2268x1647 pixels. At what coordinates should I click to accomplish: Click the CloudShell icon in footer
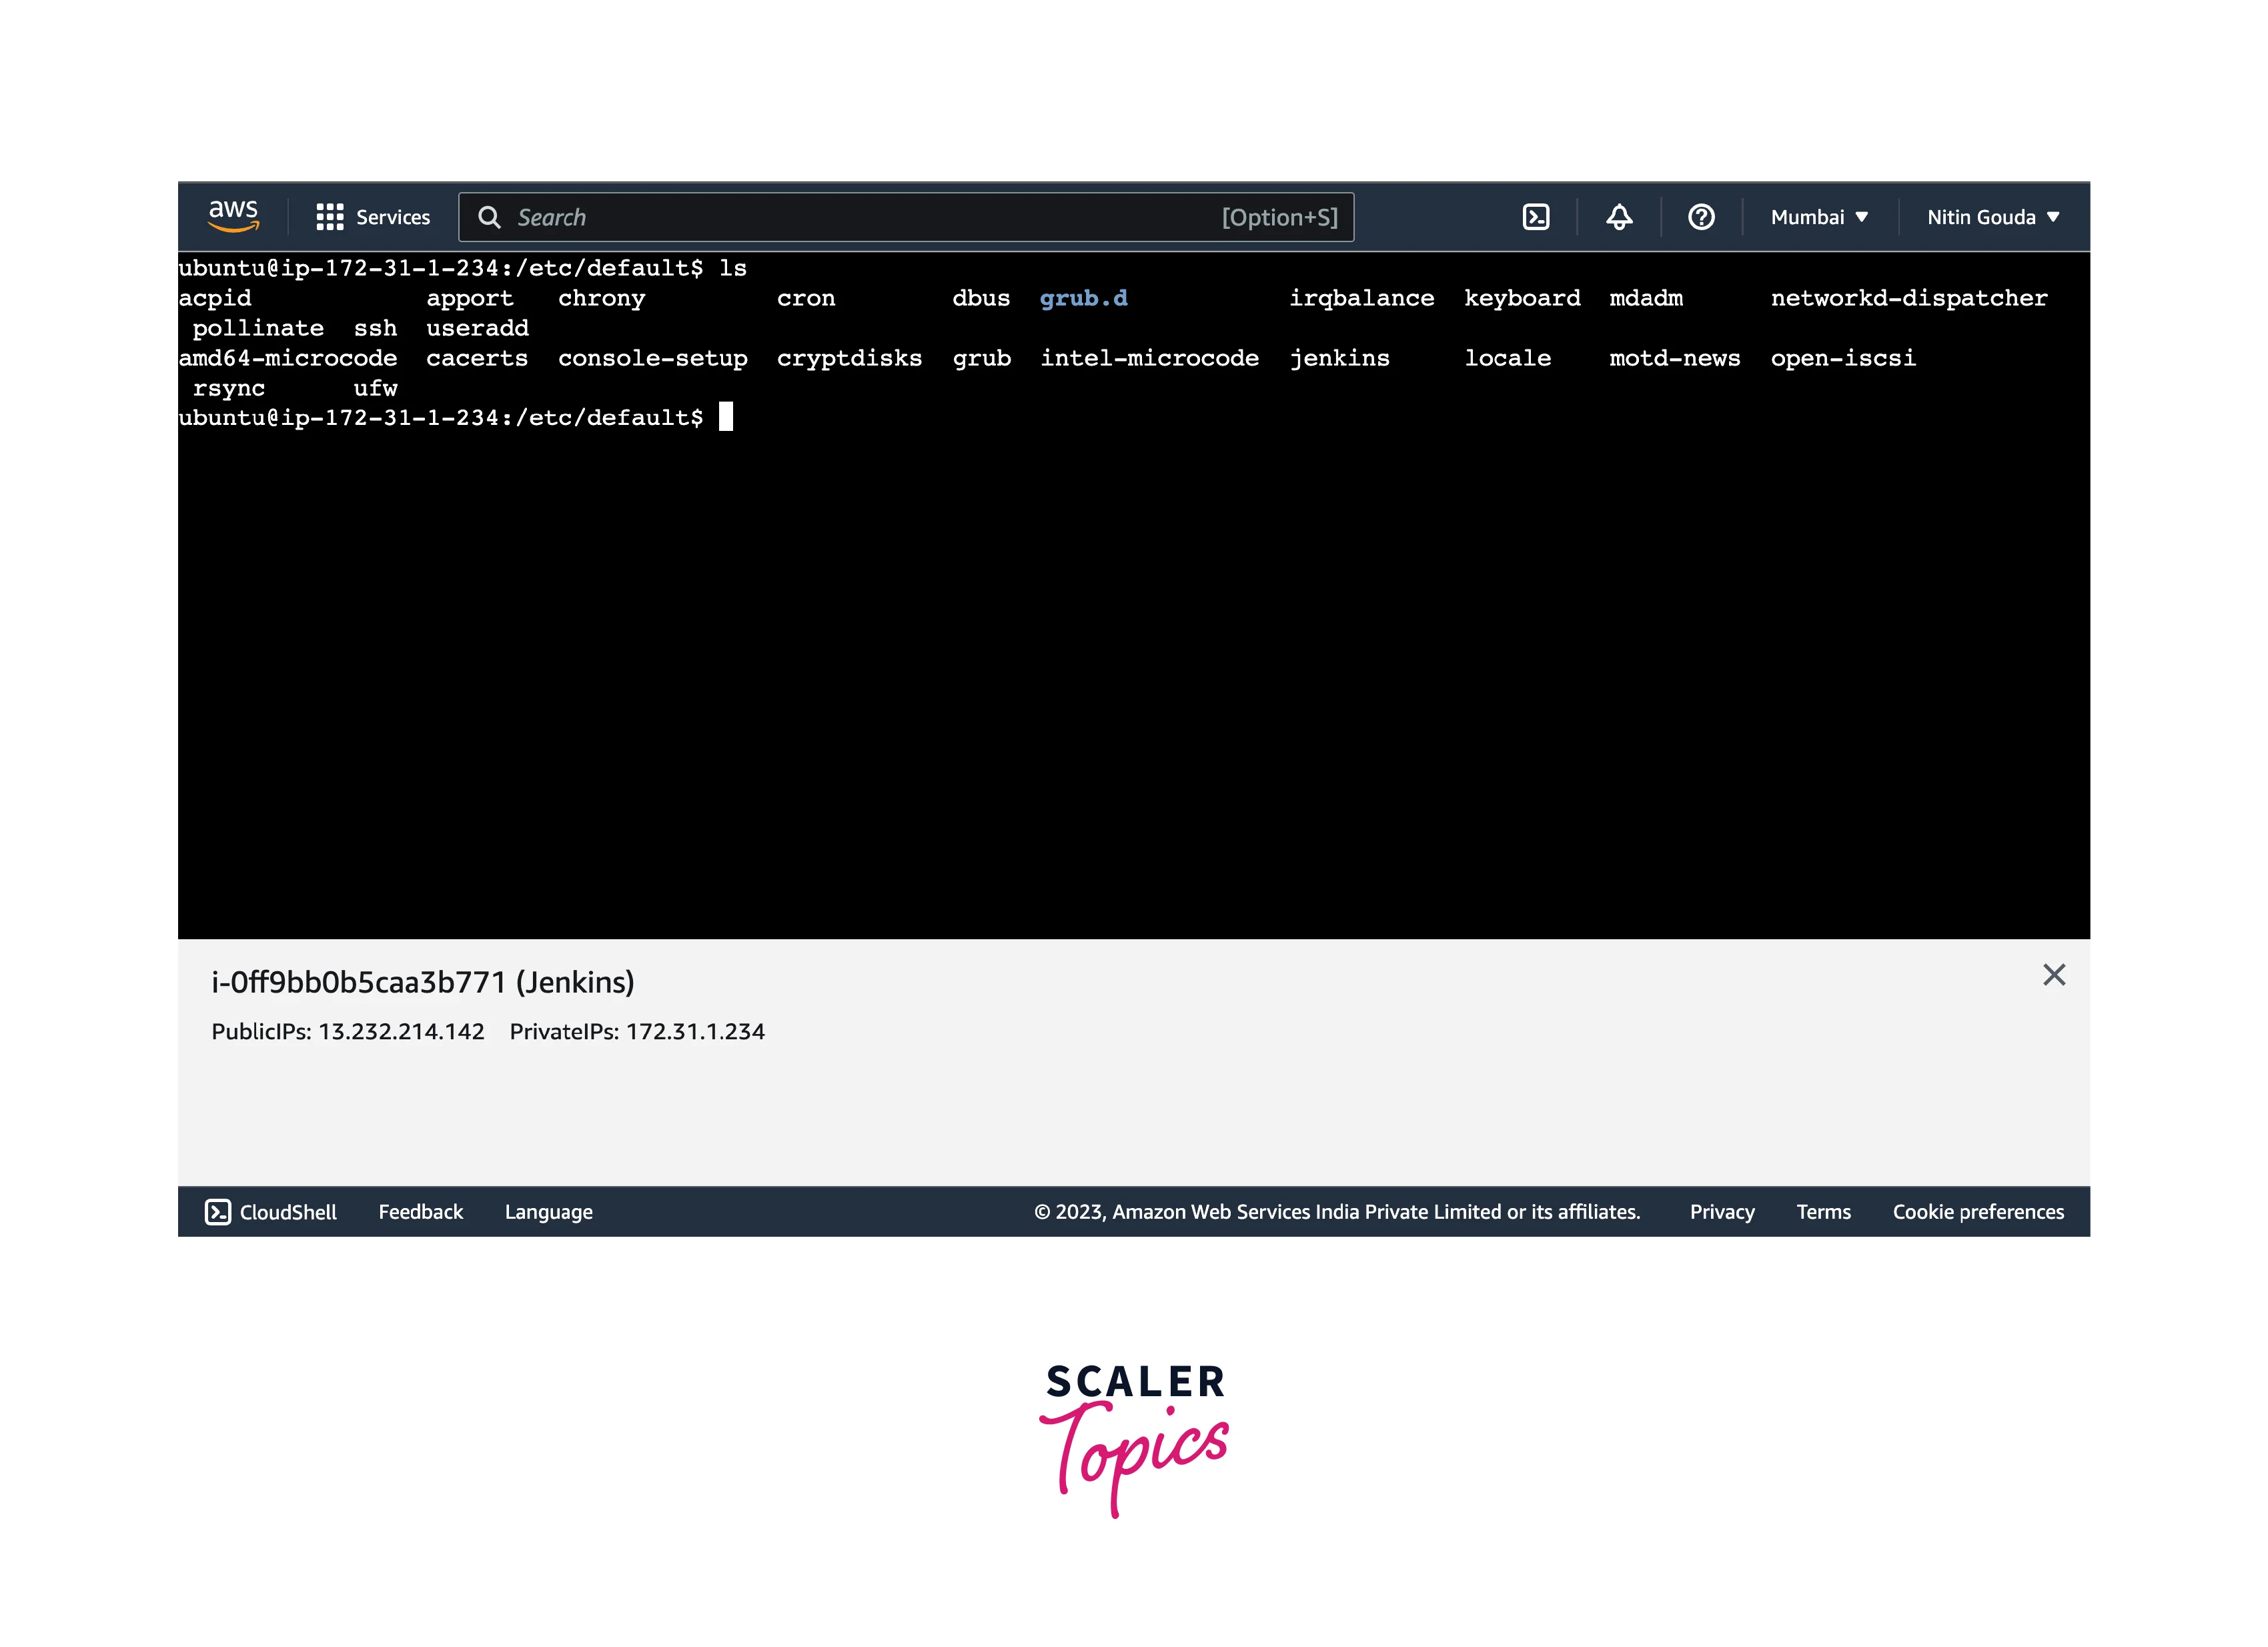tap(218, 1212)
